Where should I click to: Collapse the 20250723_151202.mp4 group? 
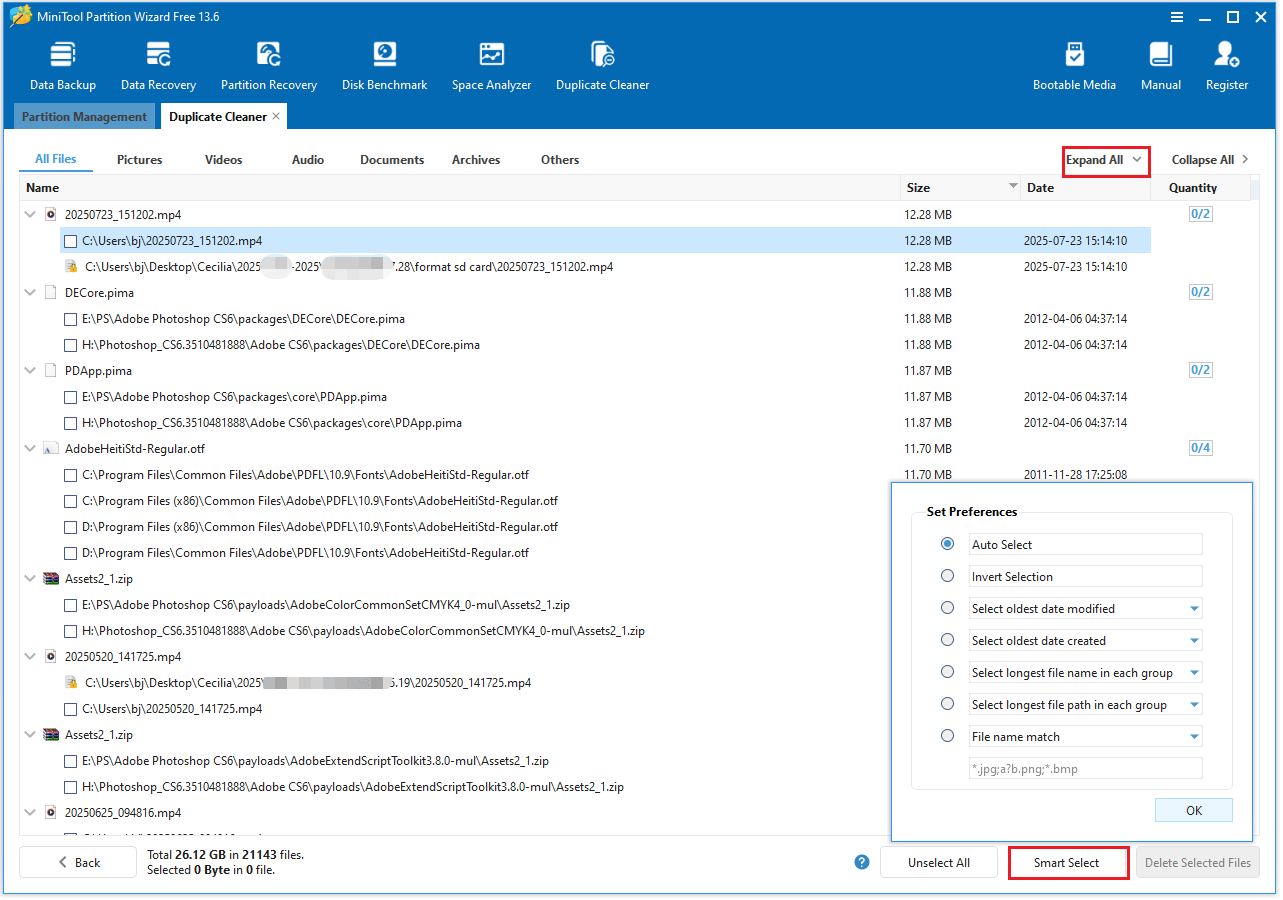30,215
